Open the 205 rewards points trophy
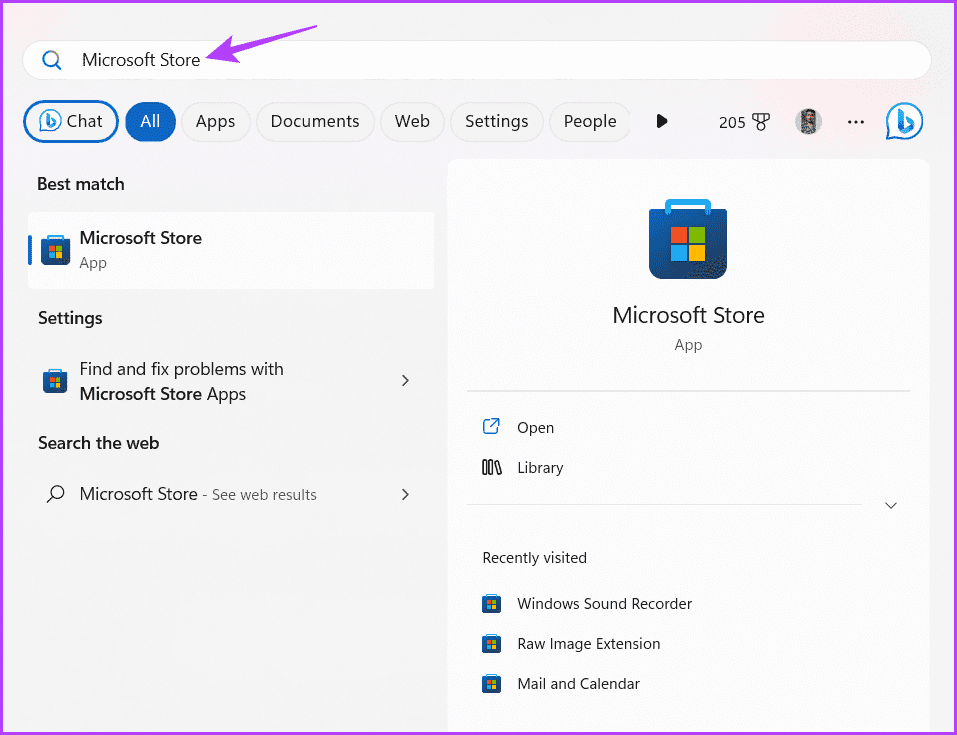 pos(744,122)
